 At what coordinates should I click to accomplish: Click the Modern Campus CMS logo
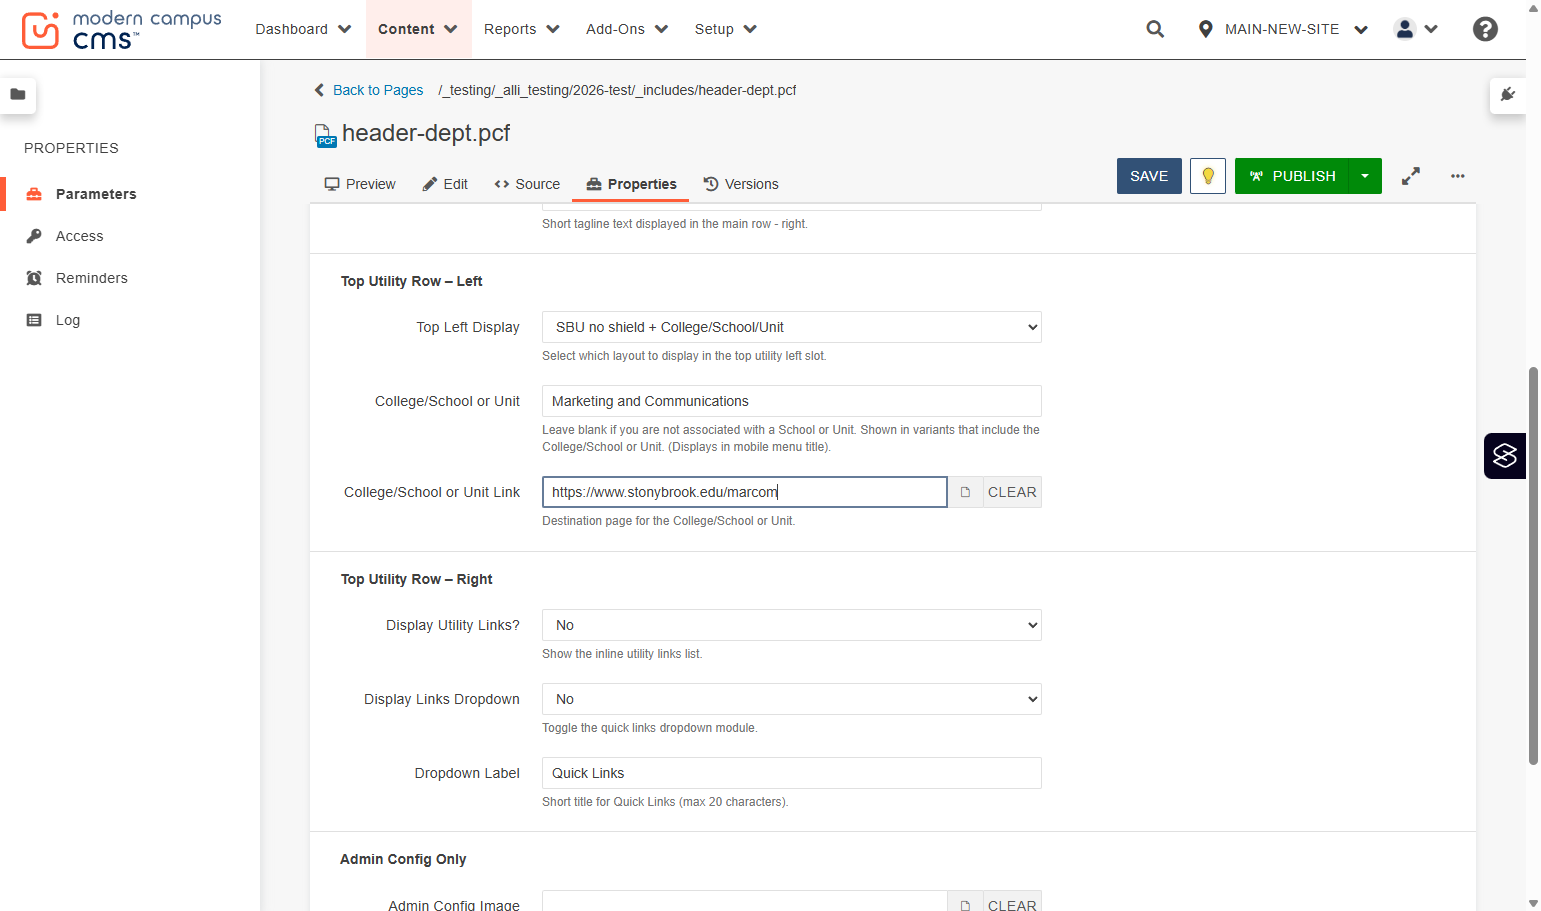click(x=121, y=30)
